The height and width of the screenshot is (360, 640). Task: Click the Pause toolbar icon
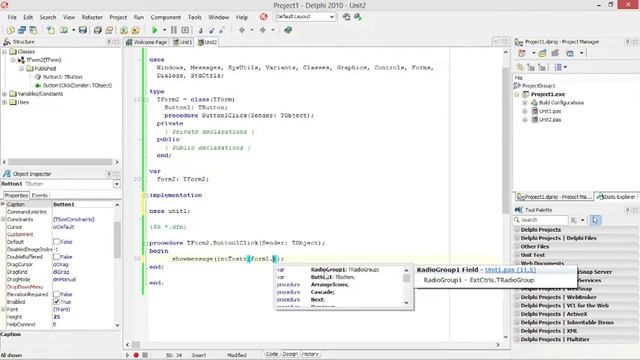coord(174,30)
